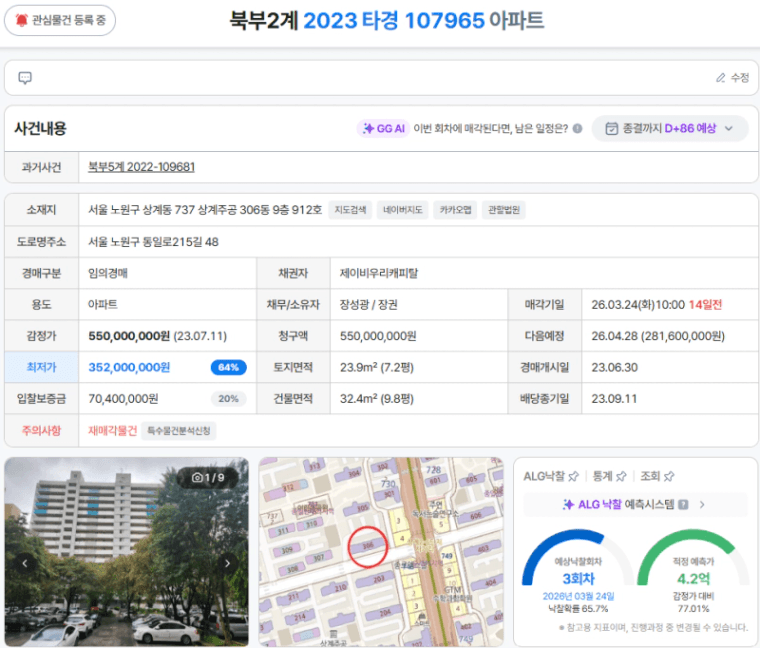Expand ALG 낙찰 예측시스템 chevron arrow
760x648 pixels.
pyautogui.click(x=702, y=505)
